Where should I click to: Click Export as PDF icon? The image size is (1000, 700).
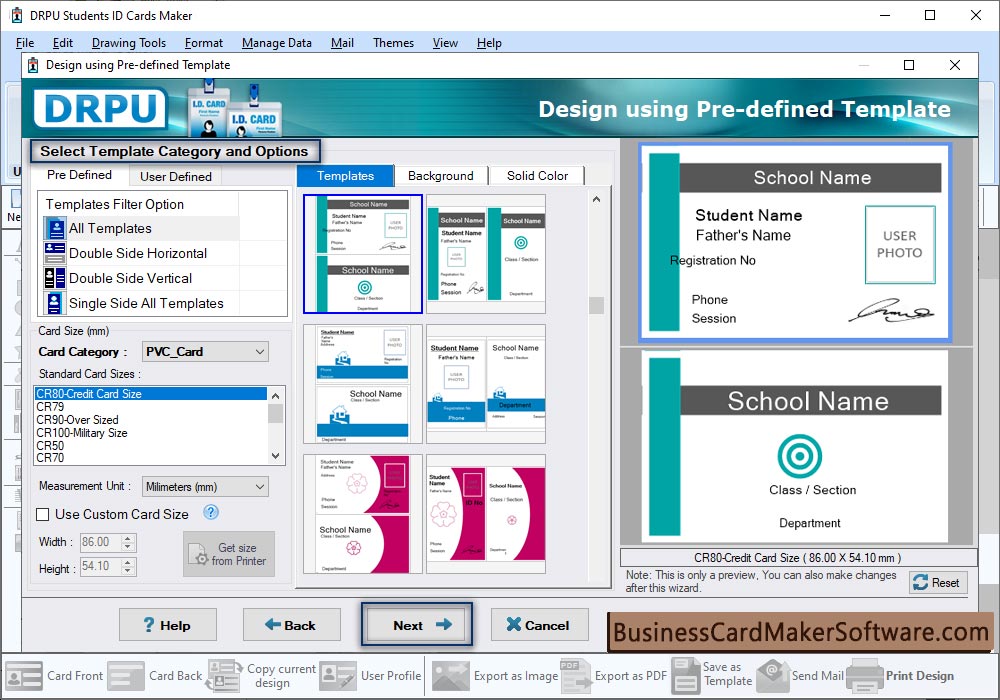click(576, 676)
